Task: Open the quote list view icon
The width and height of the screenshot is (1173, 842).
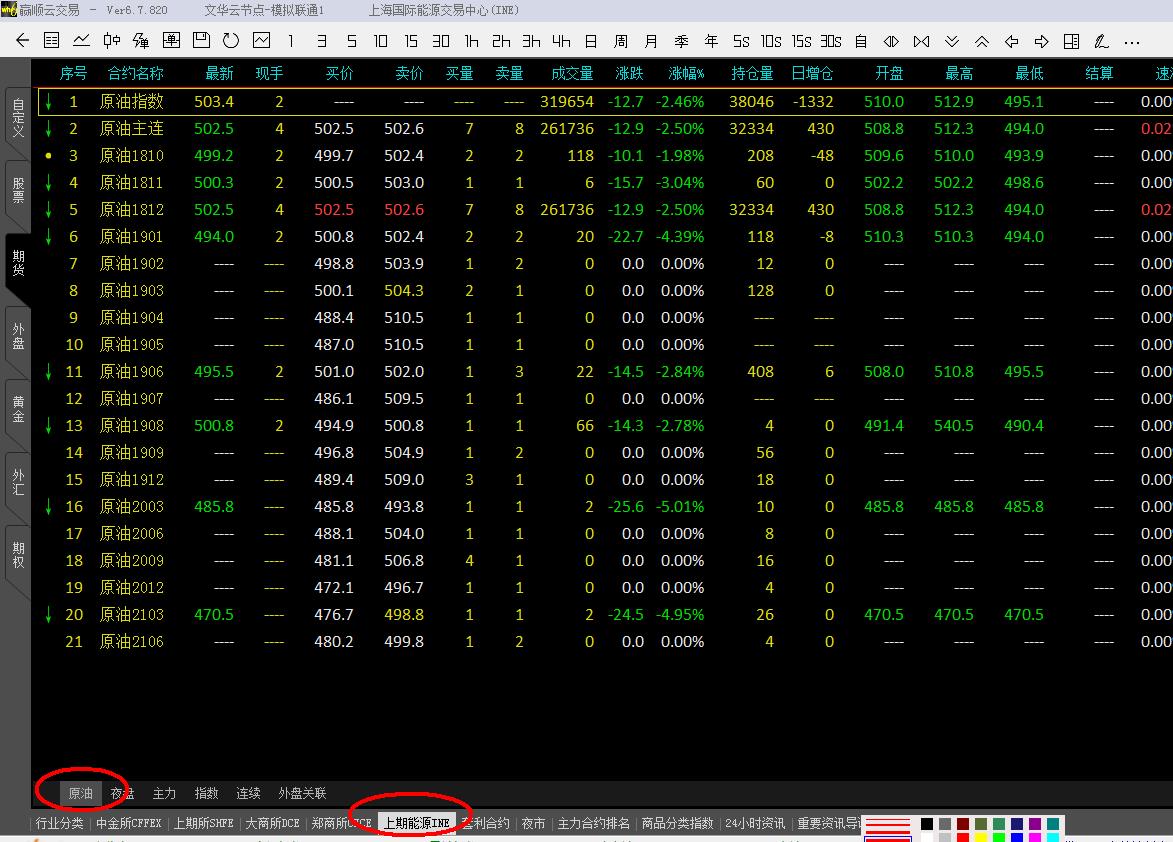Action: (52, 41)
